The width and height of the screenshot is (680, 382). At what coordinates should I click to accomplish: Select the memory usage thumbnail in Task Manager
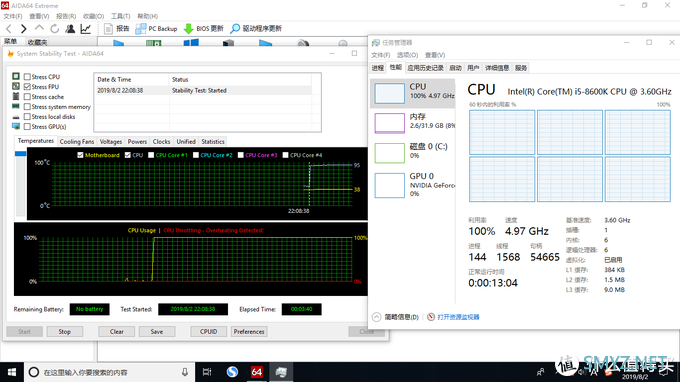pos(389,123)
